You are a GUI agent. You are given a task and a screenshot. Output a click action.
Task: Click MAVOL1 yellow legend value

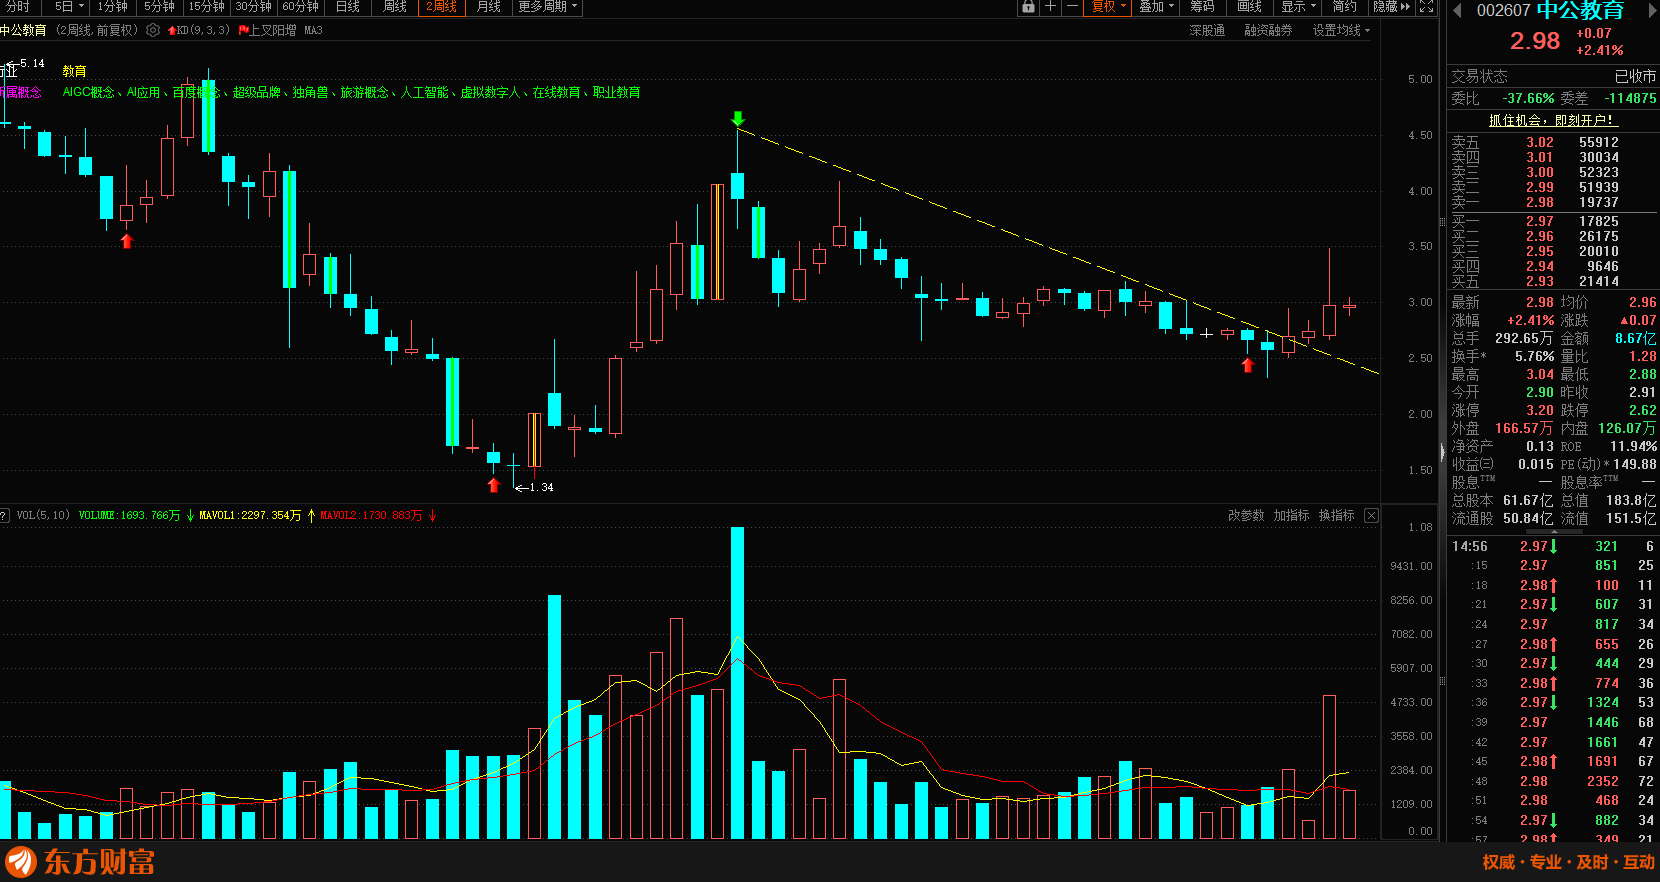click(x=250, y=516)
